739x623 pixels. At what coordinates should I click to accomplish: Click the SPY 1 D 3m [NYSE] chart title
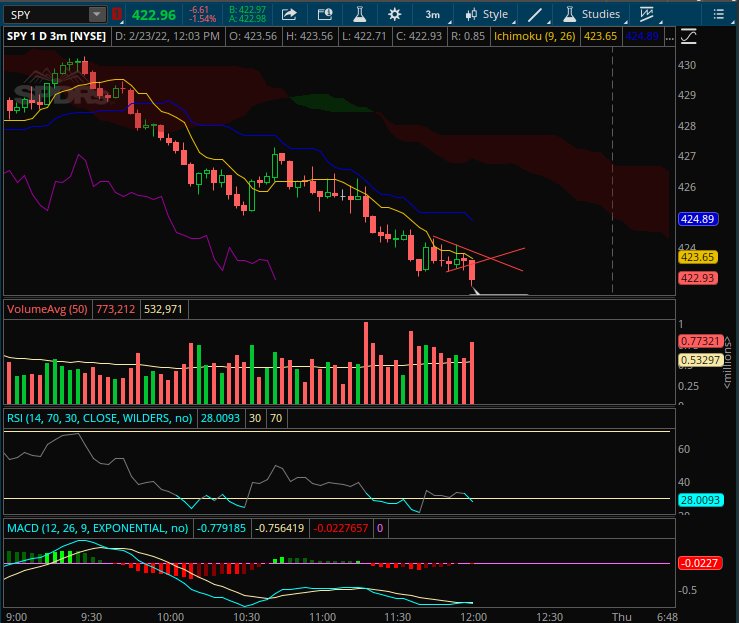(56, 36)
